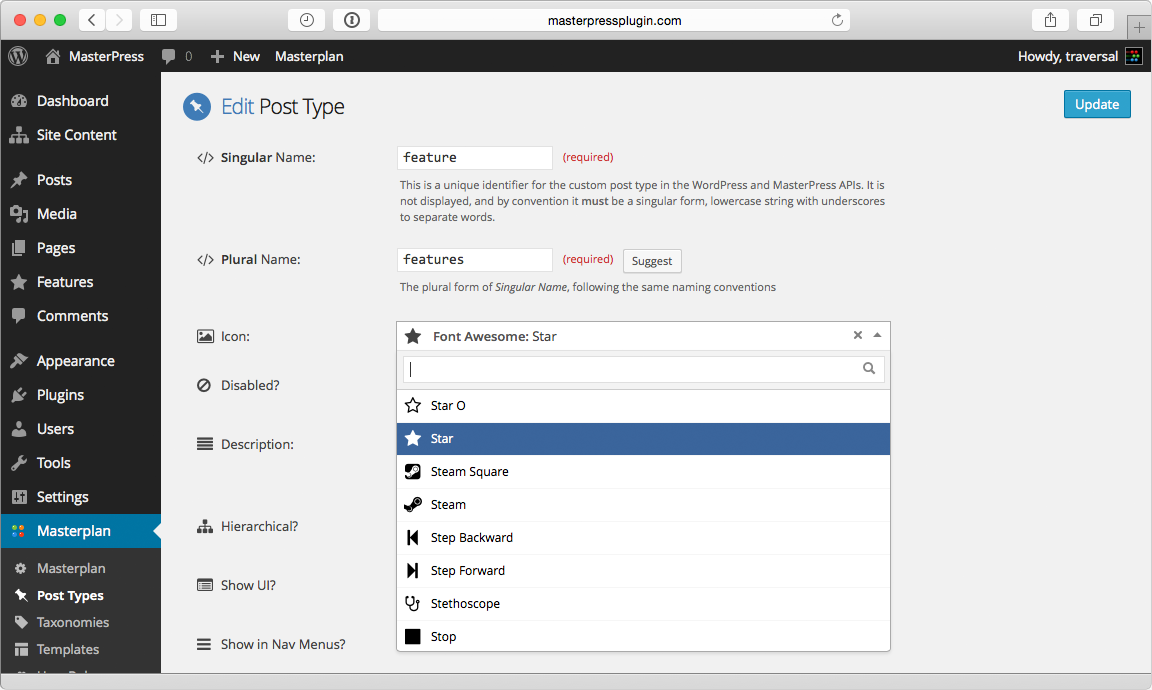The height and width of the screenshot is (690, 1152).
Task: Open Taxonomies in sidebar submenu
Action: tap(73, 622)
